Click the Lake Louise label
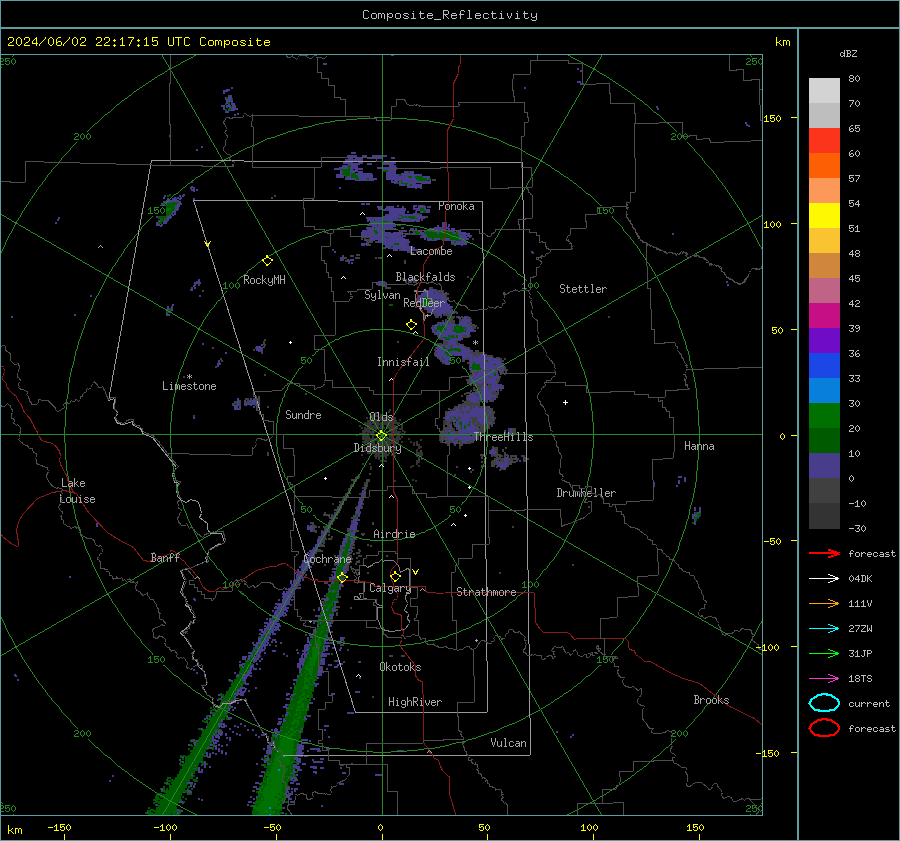 click(x=77, y=491)
